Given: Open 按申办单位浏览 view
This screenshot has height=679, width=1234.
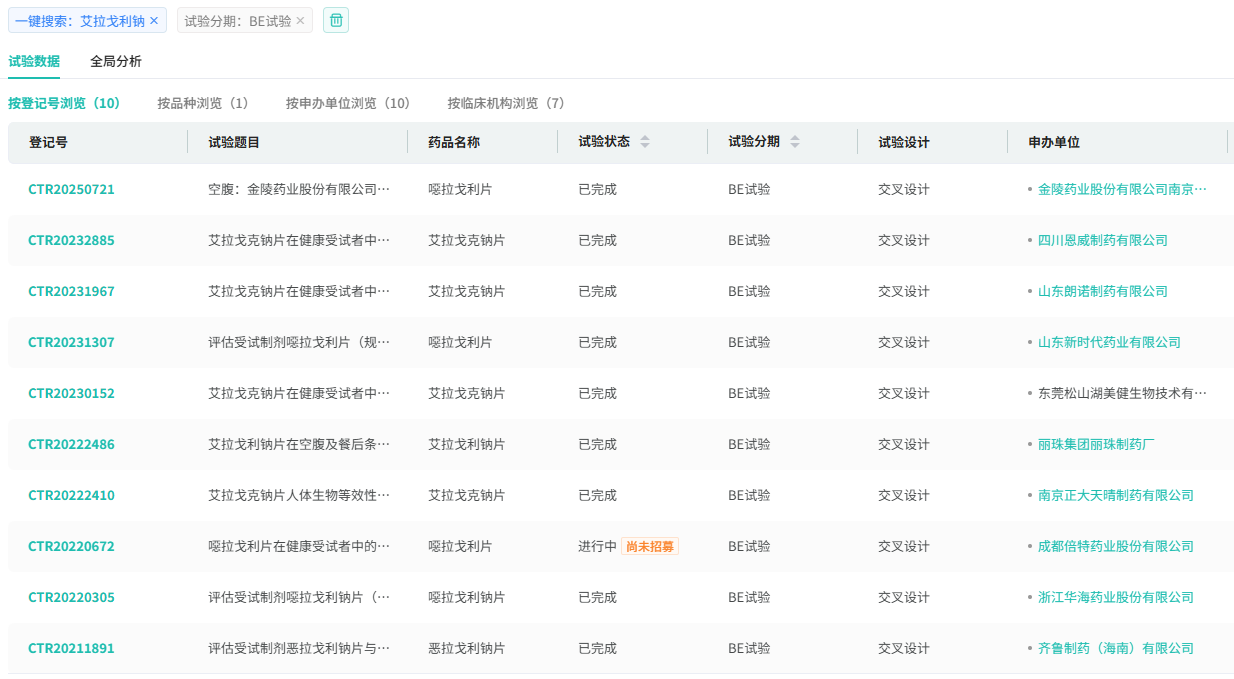Looking at the screenshot, I should 348,103.
